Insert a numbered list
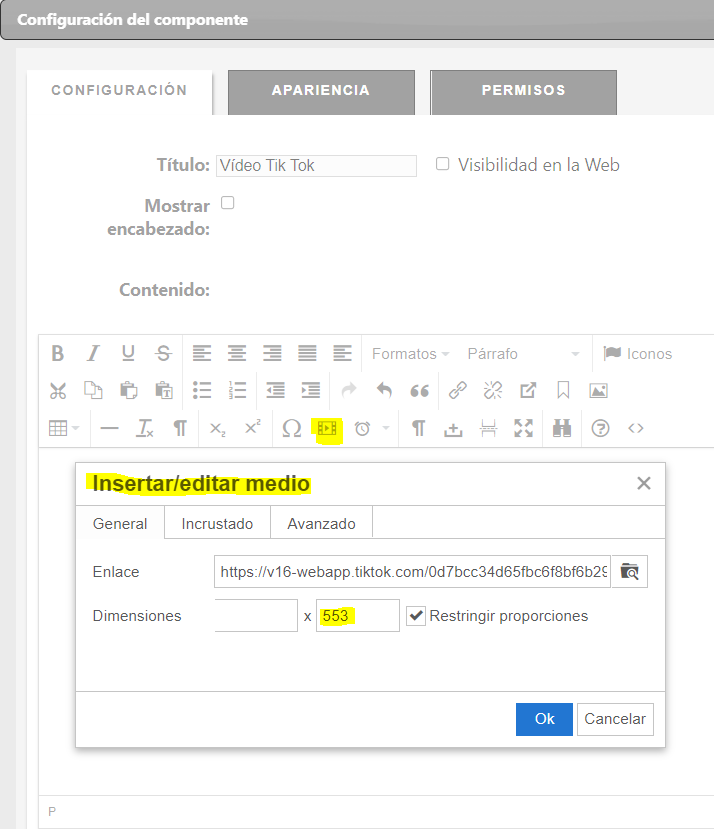 237,391
